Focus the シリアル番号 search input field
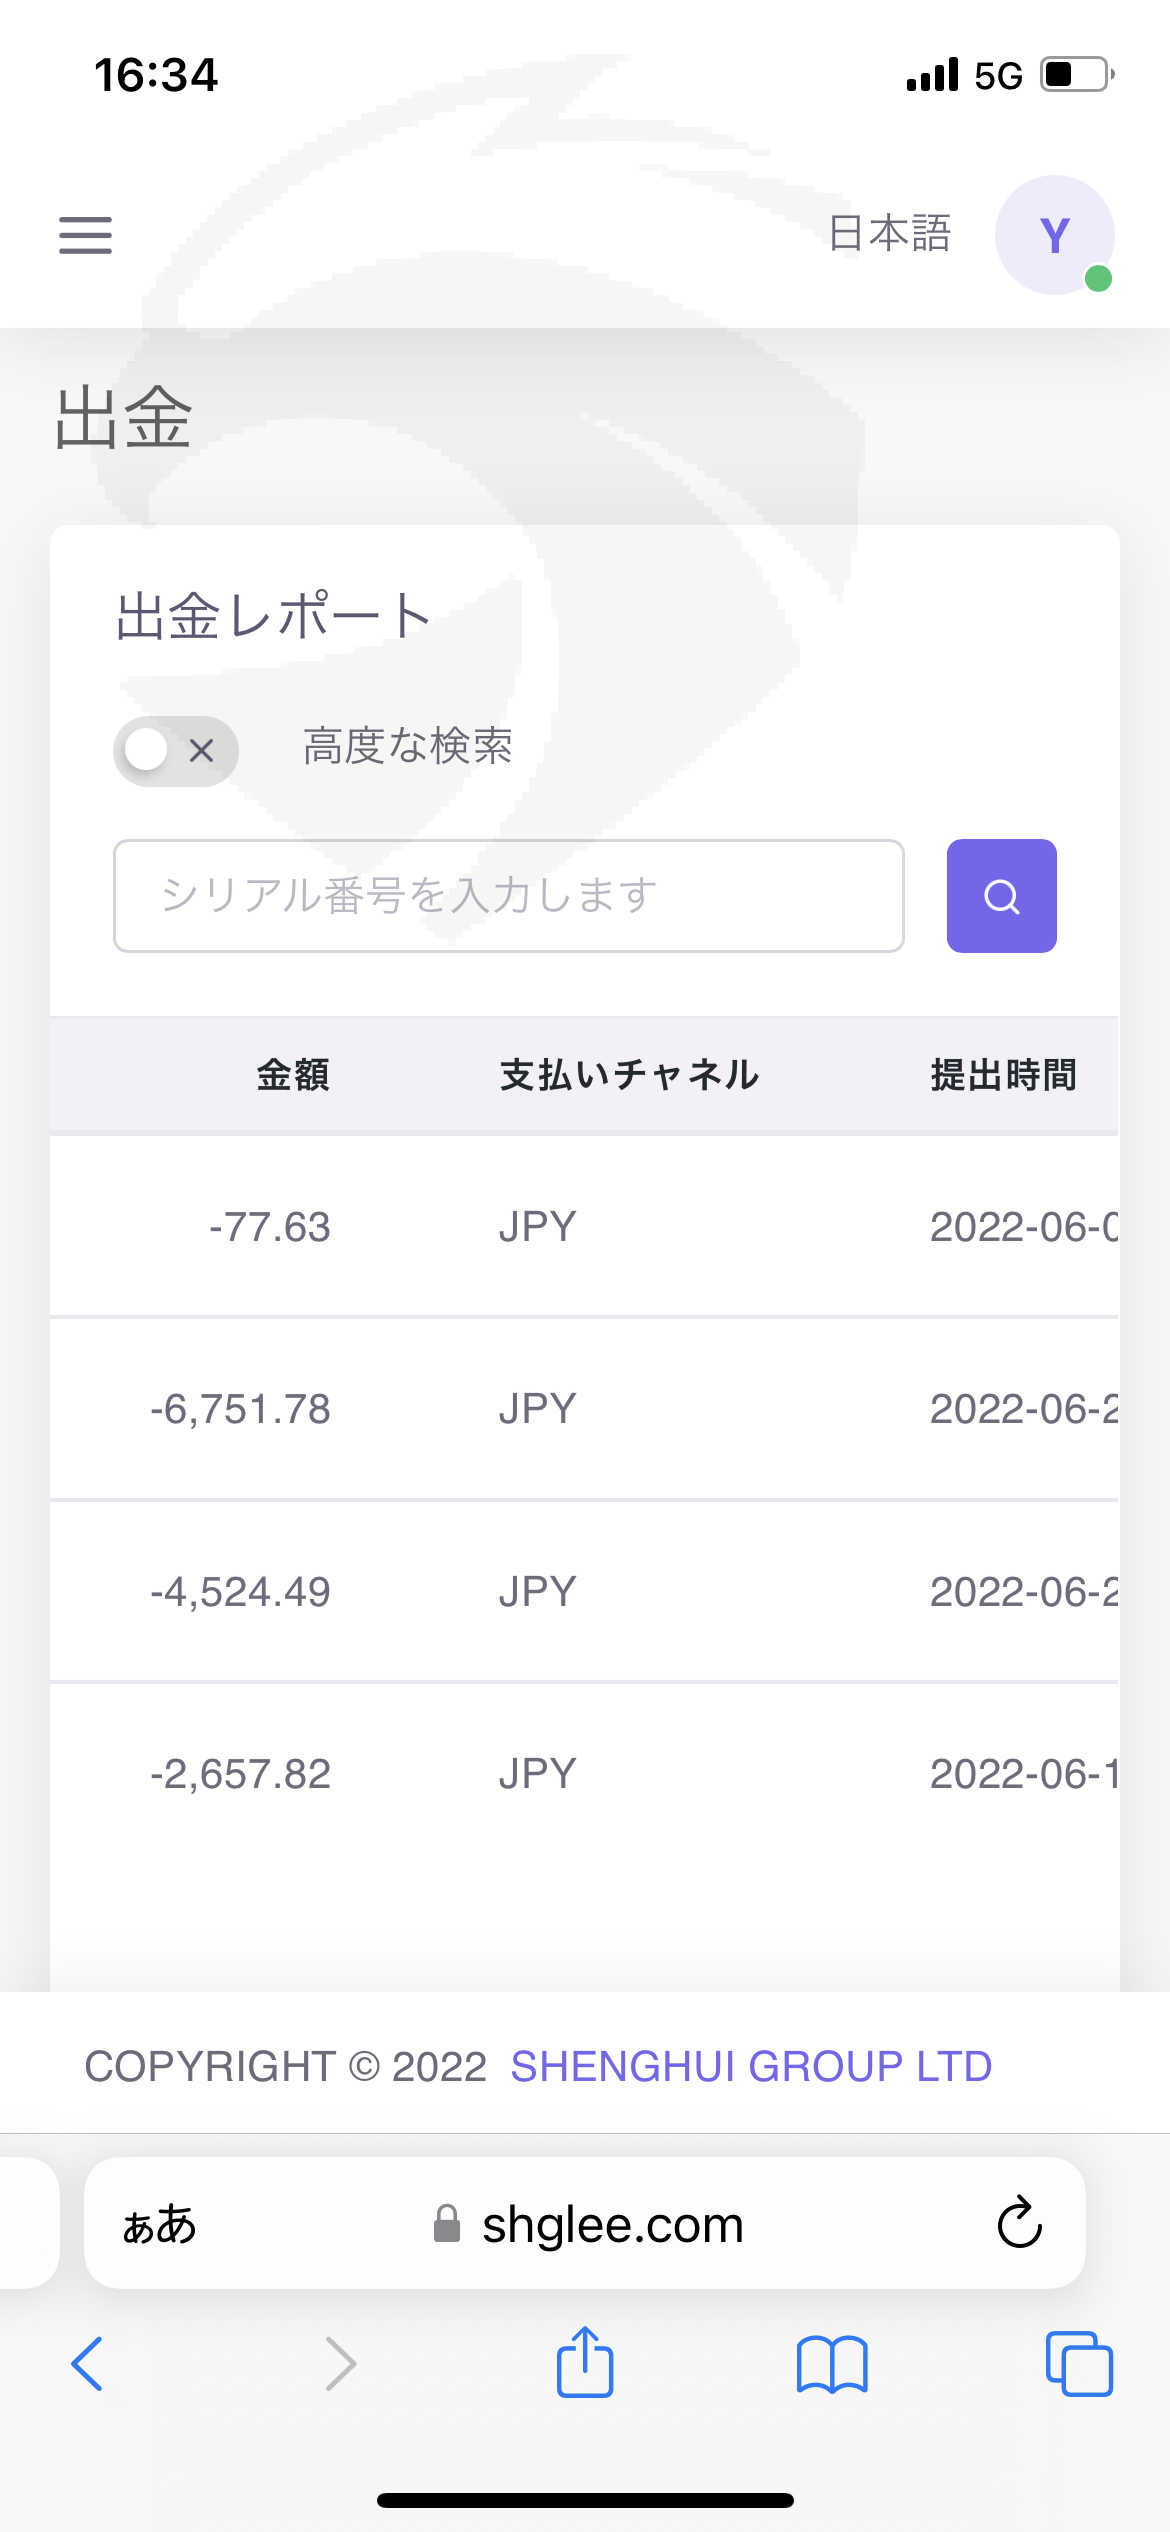The width and height of the screenshot is (1170, 2532). 508,896
